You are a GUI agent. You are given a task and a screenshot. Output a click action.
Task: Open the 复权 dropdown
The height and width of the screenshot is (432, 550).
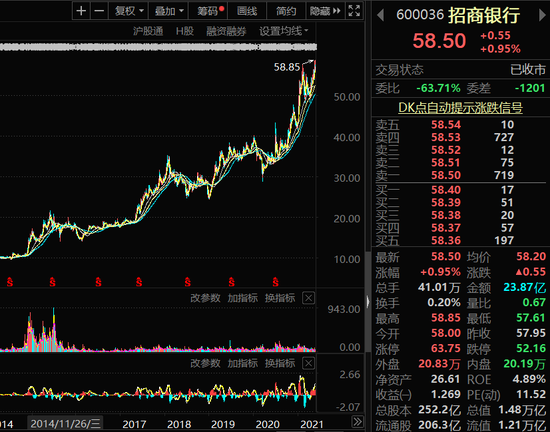pos(129,11)
